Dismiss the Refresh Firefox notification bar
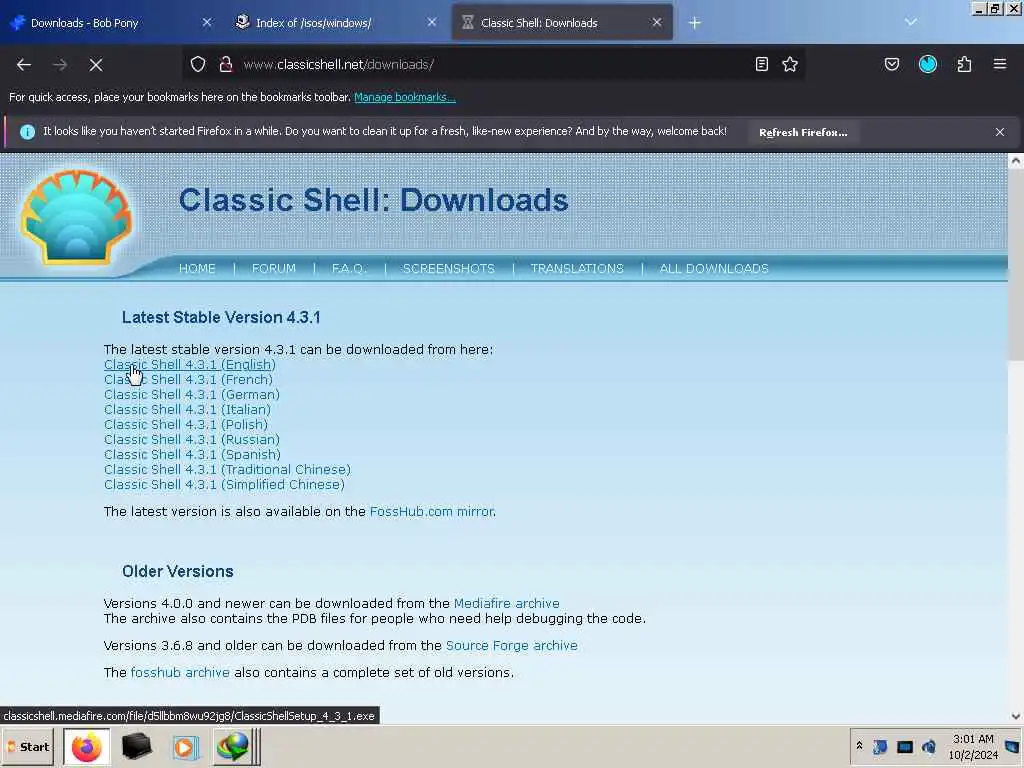 coord(1000,132)
